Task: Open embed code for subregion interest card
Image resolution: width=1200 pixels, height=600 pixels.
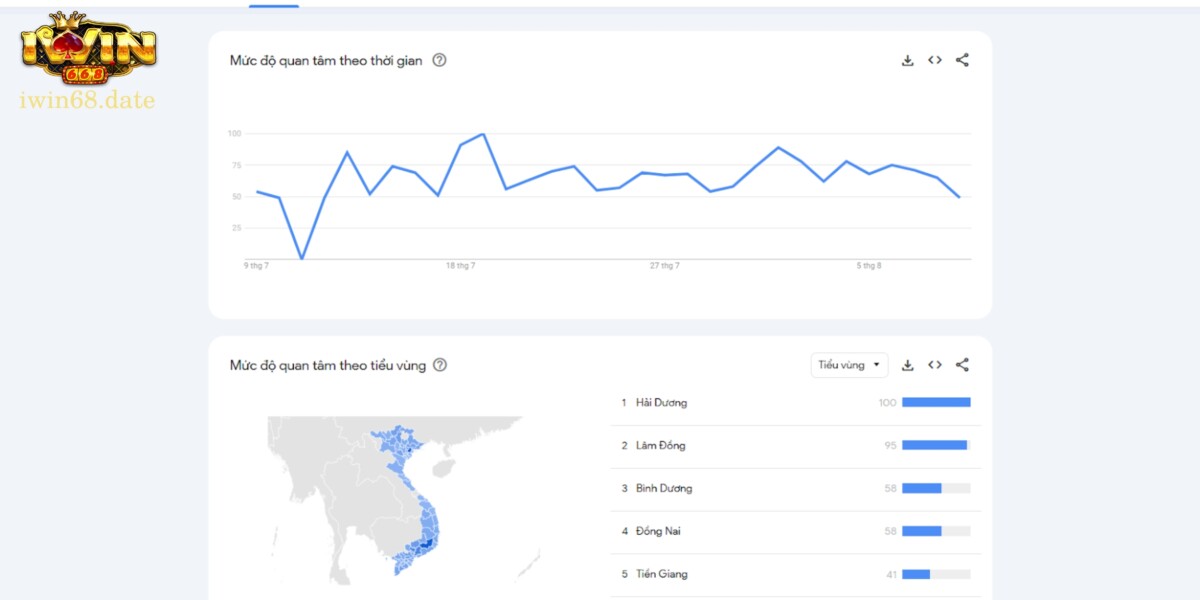Action: (935, 365)
